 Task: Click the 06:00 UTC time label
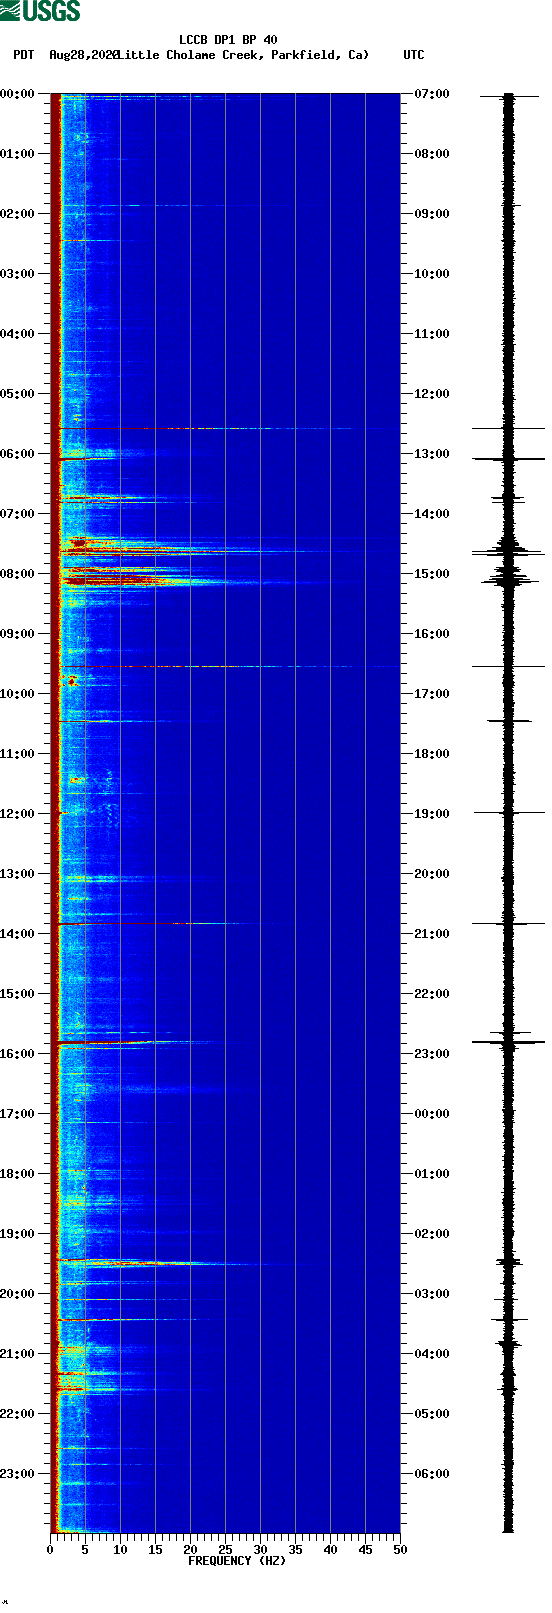432,1474
